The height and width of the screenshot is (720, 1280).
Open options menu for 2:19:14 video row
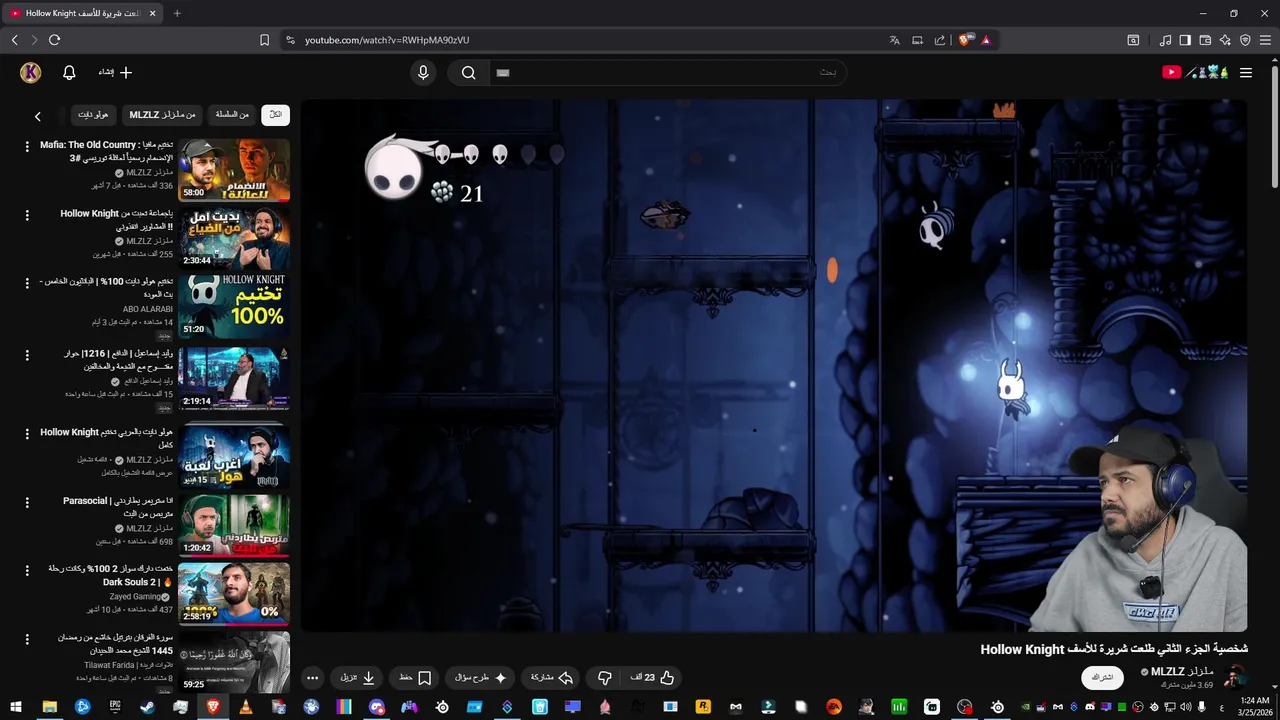point(27,355)
